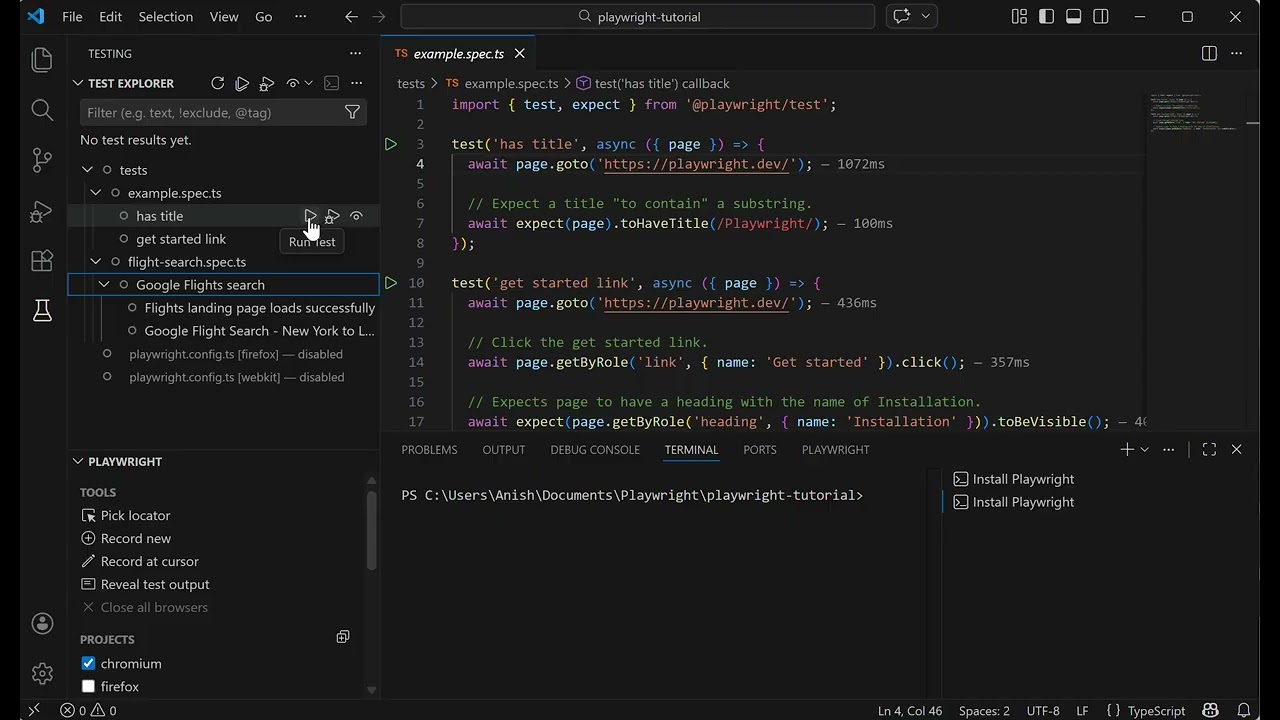Collapse flight-search.spec.ts in test tree
Image resolution: width=1280 pixels, height=720 pixels.
tap(96, 262)
